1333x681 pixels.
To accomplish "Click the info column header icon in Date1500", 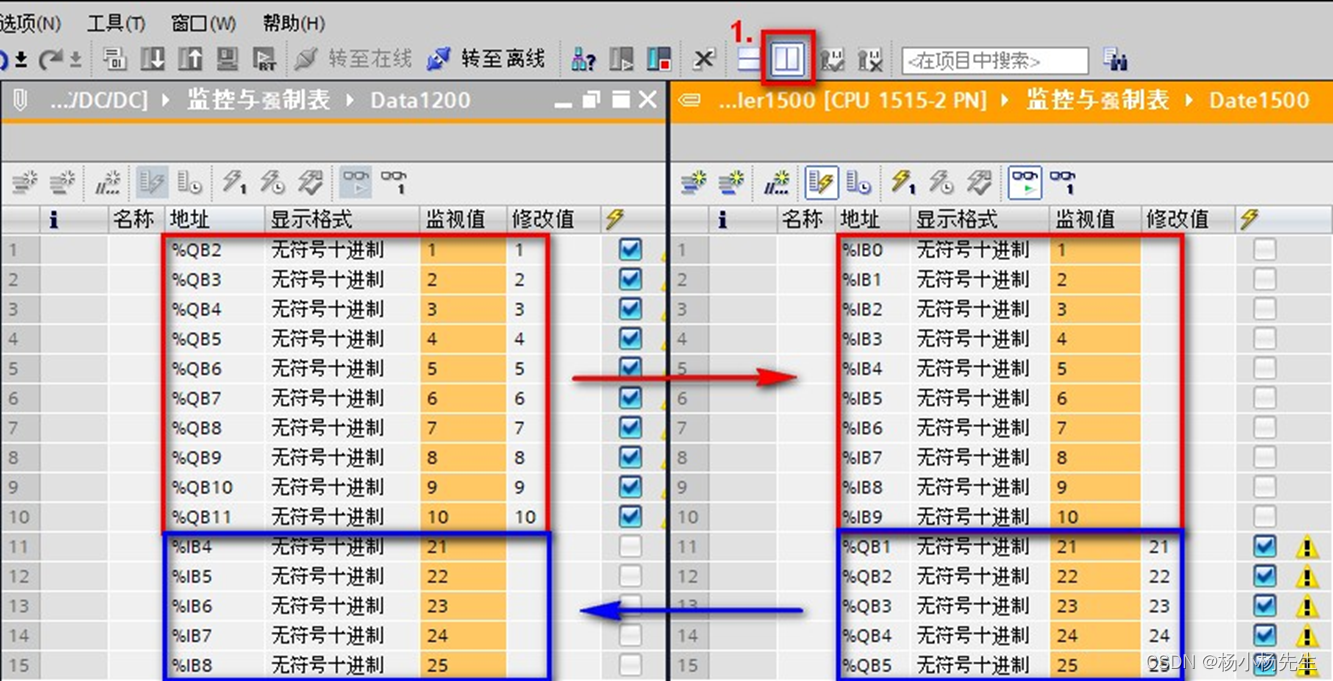I will tap(723, 219).
